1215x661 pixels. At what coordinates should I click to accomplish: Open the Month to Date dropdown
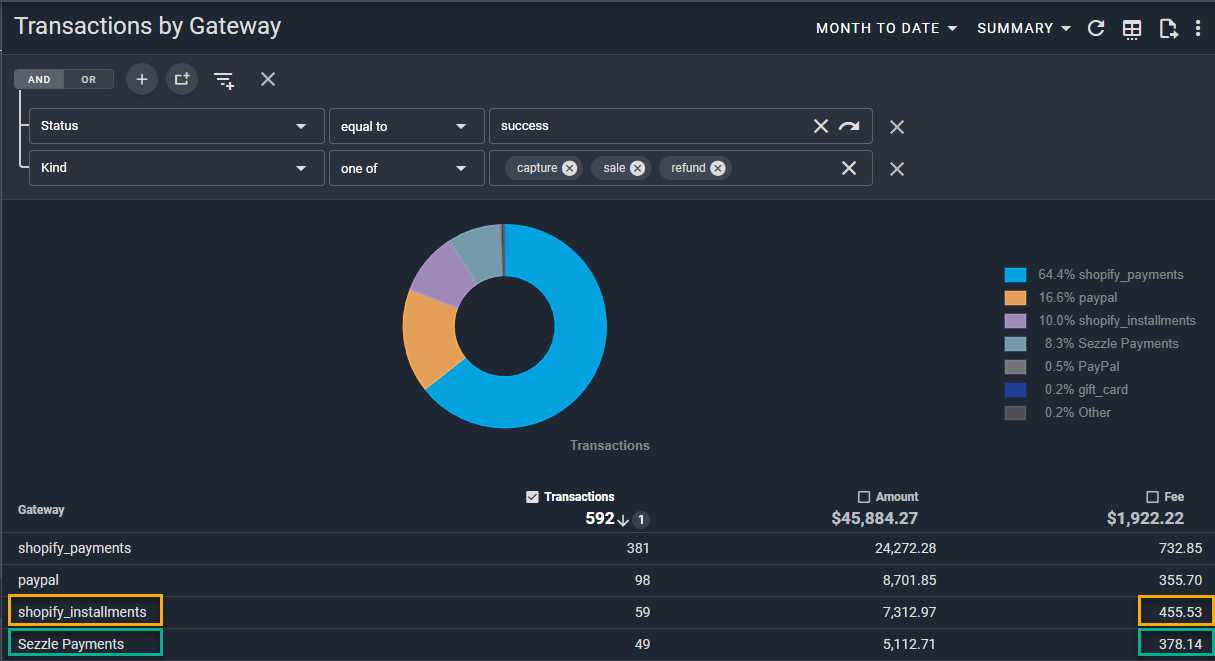886,28
